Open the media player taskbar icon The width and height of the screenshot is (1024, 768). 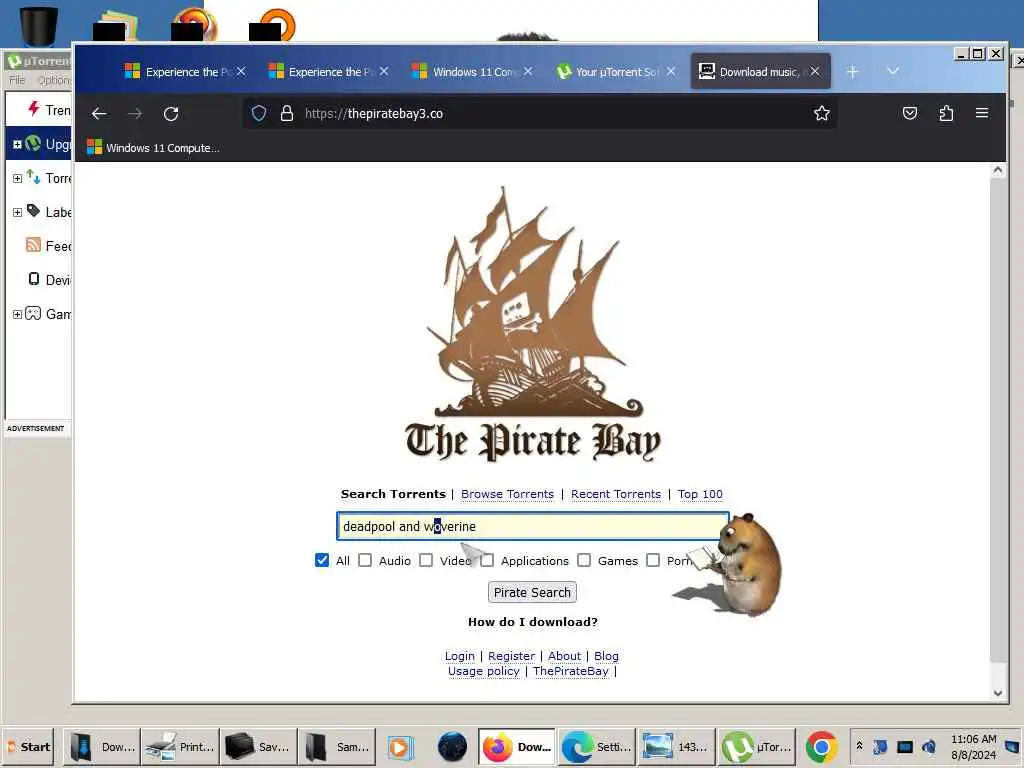[x=400, y=747]
